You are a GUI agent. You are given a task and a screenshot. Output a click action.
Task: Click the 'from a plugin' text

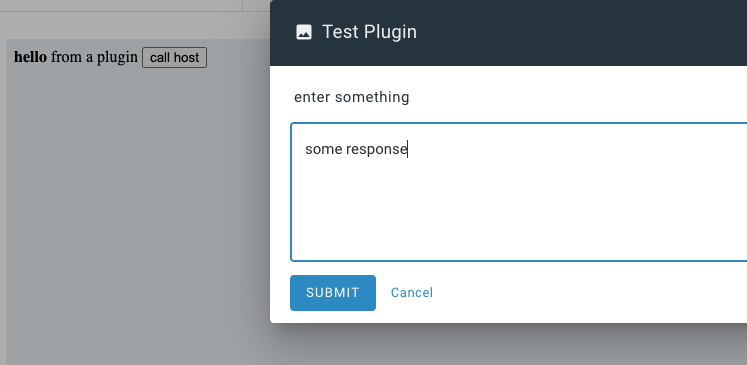tap(94, 58)
